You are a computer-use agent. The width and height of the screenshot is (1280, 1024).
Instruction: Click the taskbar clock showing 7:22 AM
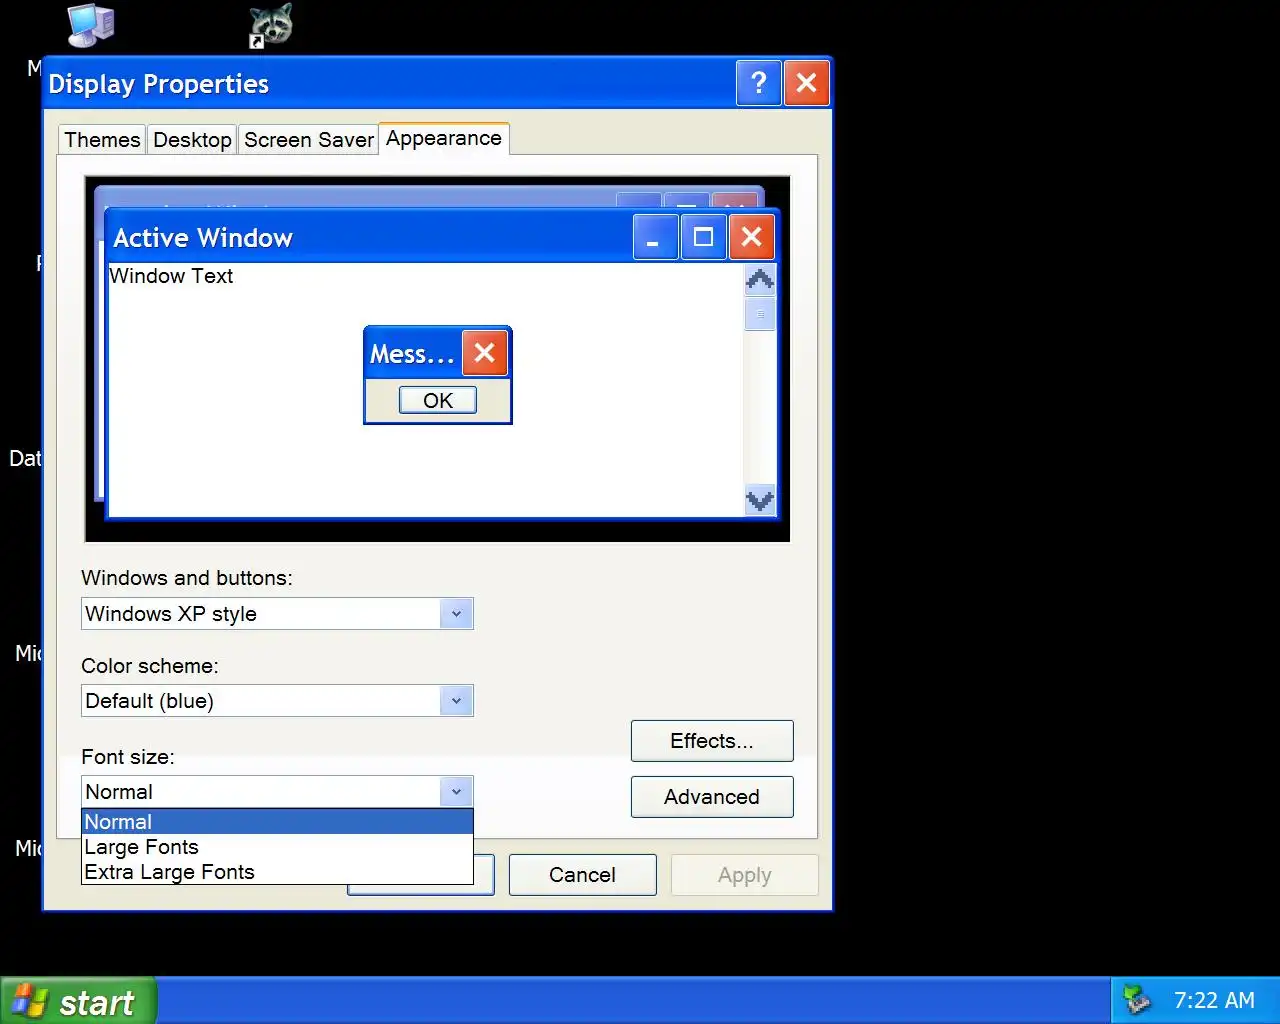pyautogui.click(x=1214, y=1000)
